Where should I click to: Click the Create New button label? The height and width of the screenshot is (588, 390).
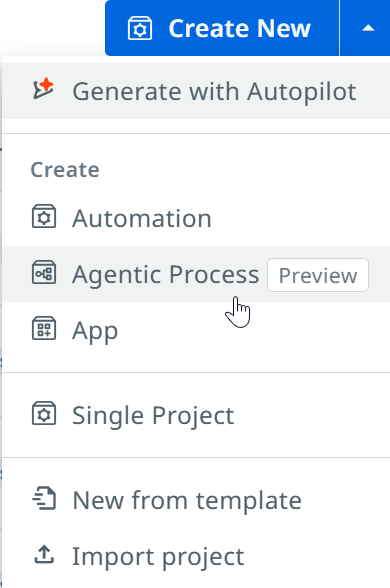click(x=239, y=28)
